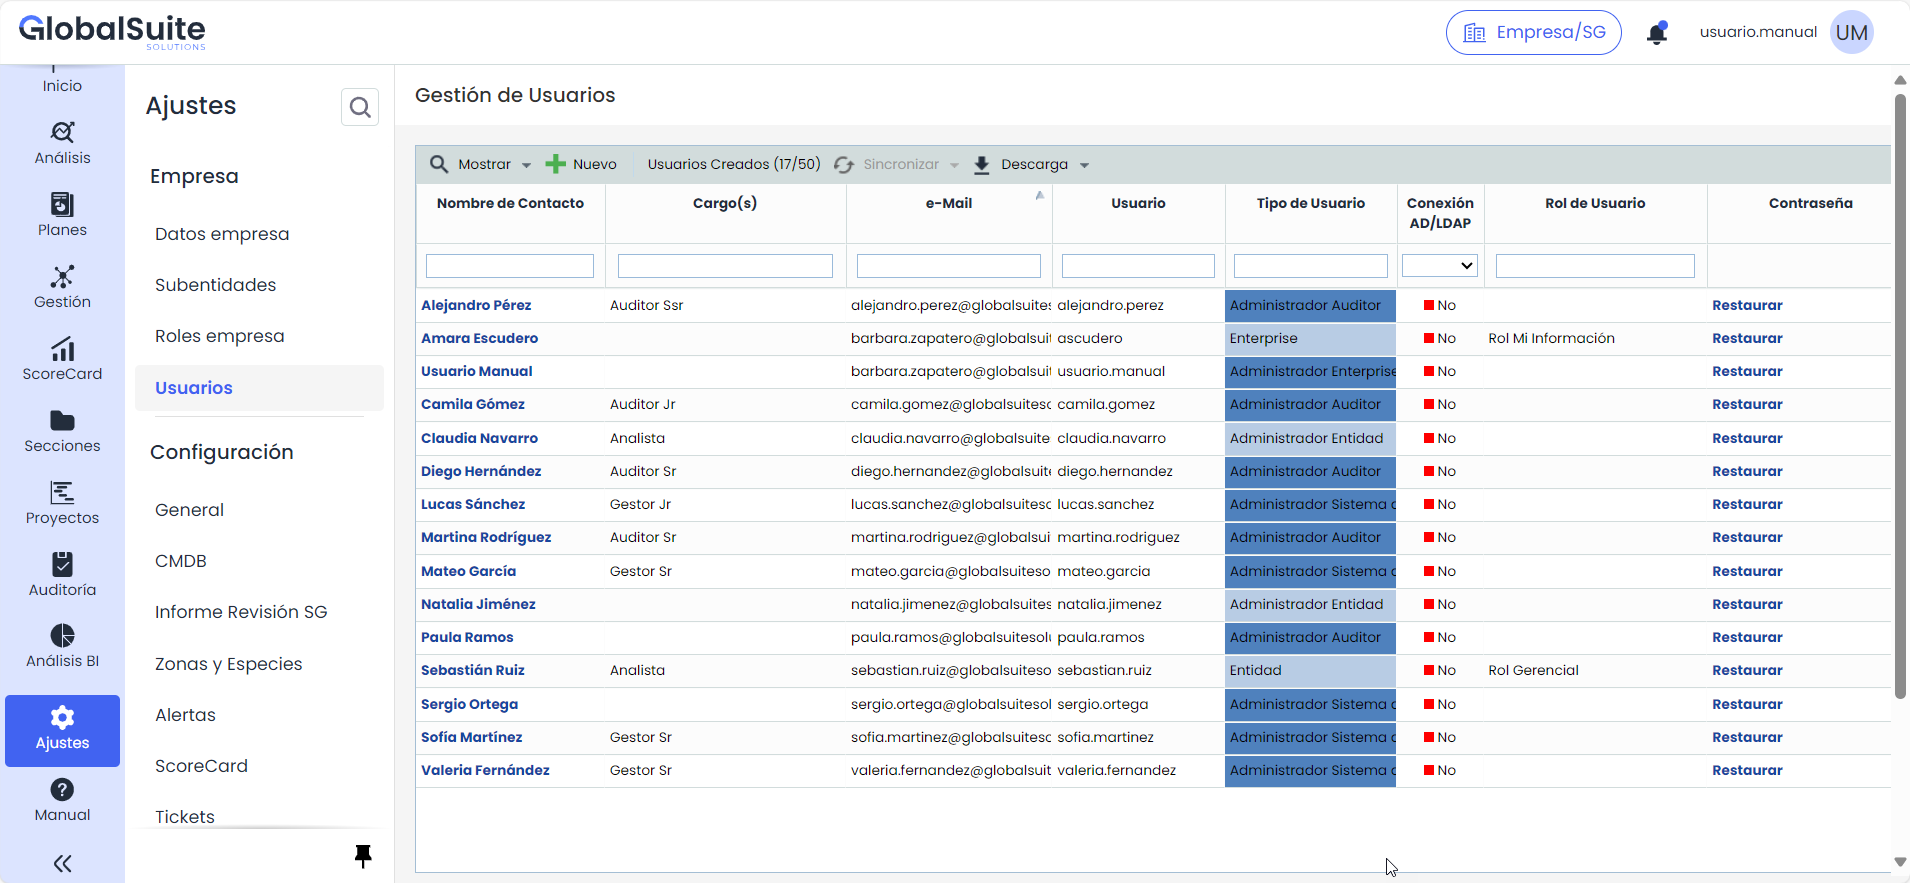Viewport: 1910px width, 883px height.
Task: Open Zonas y Especies settings item
Action: coord(228,664)
